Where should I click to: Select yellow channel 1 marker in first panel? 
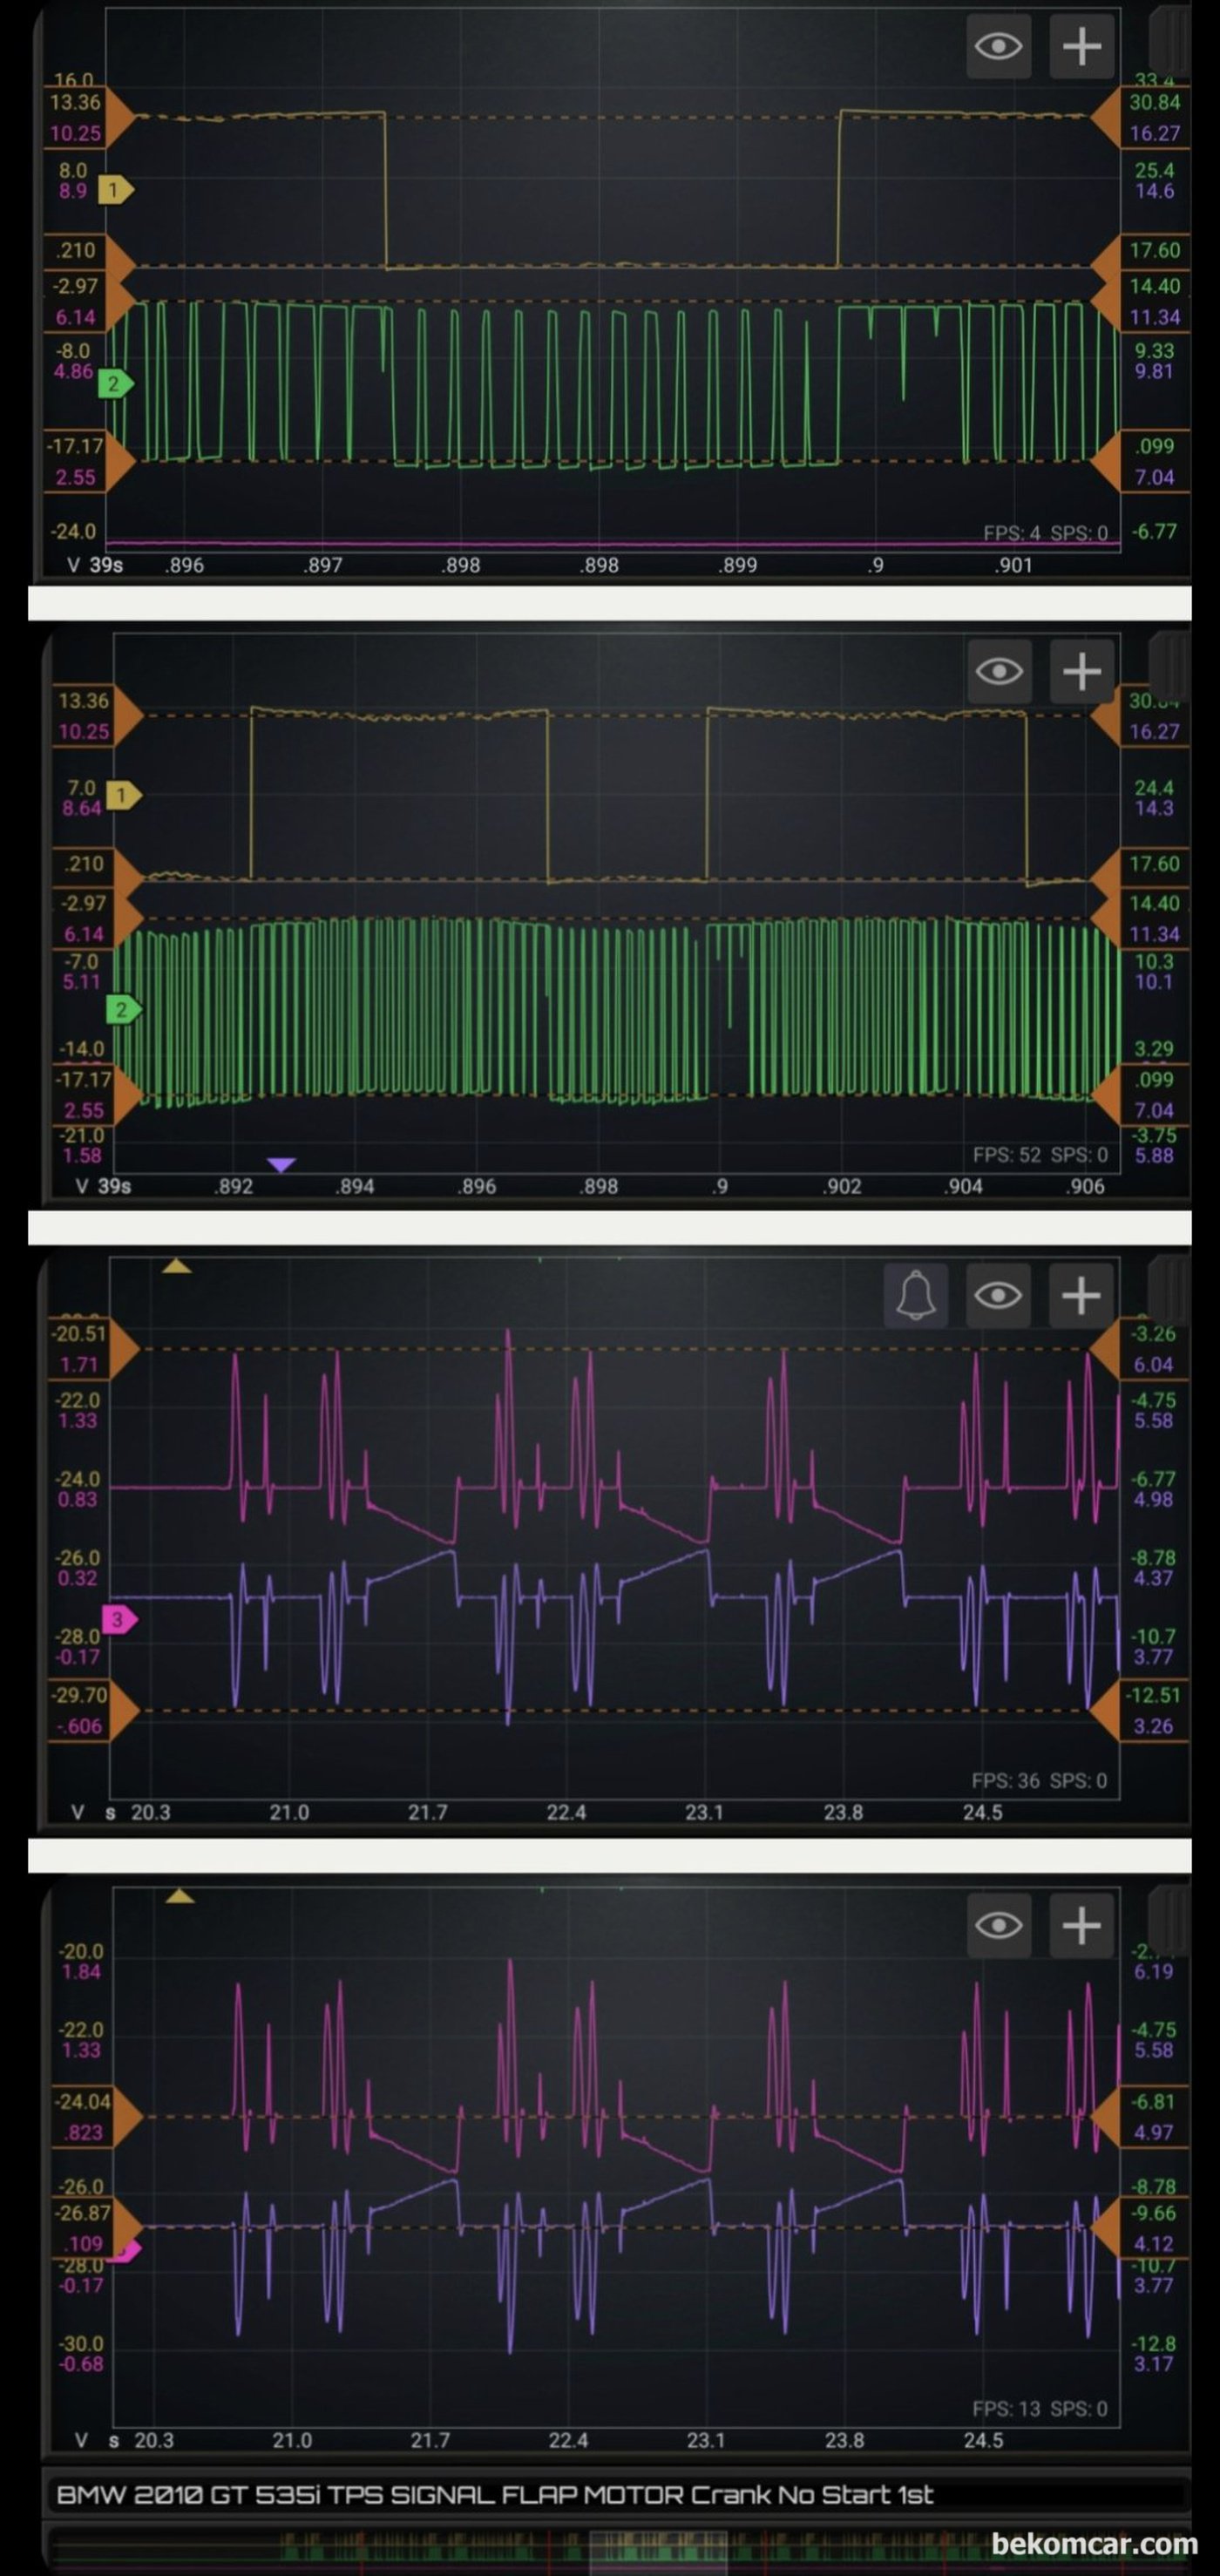click(115, 190)
